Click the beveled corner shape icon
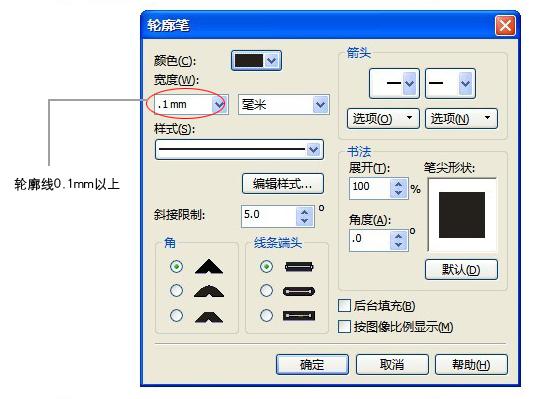The image size is (534, 399). (209, 317)
